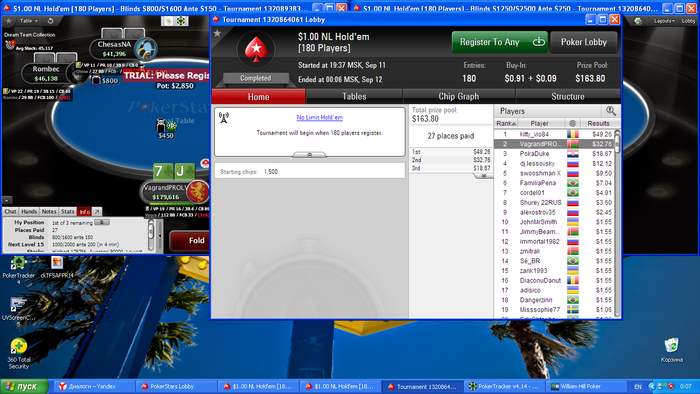Screen dimensions: 700x394
Task: Click the pop-out arrow beside Info tab
Action: point(97,212)
